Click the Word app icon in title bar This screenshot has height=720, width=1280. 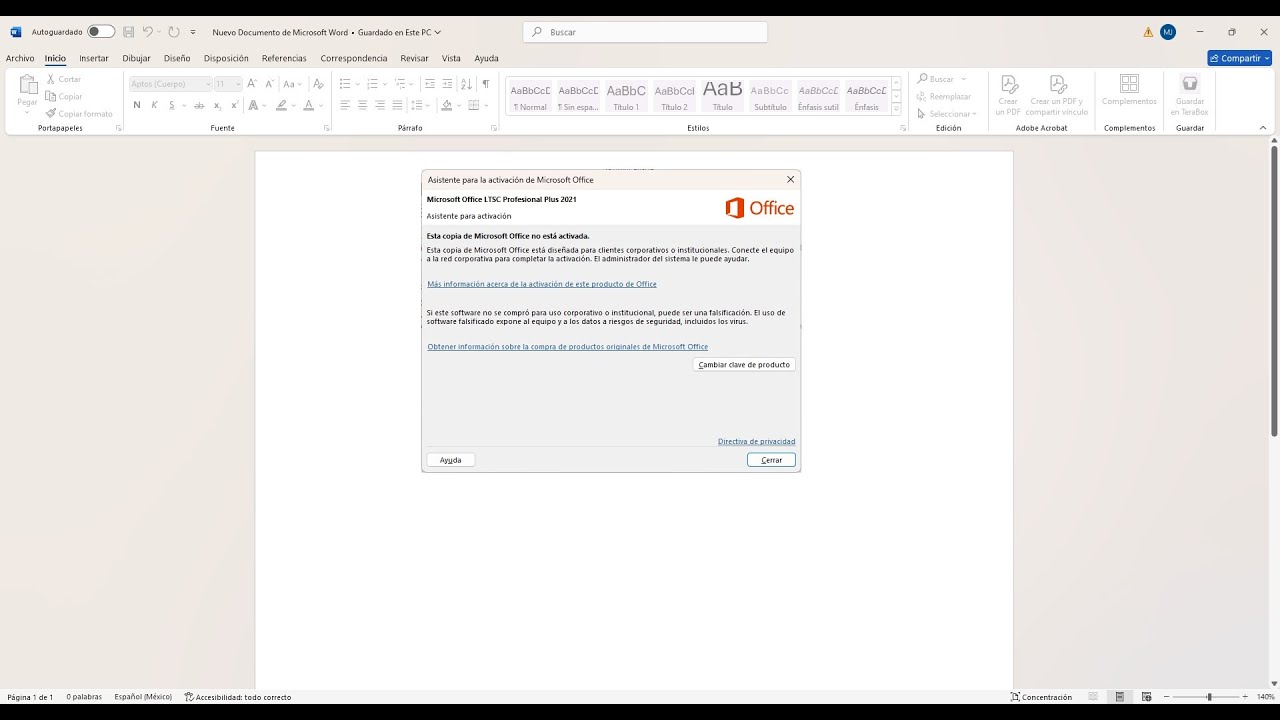tap(15, 32)
